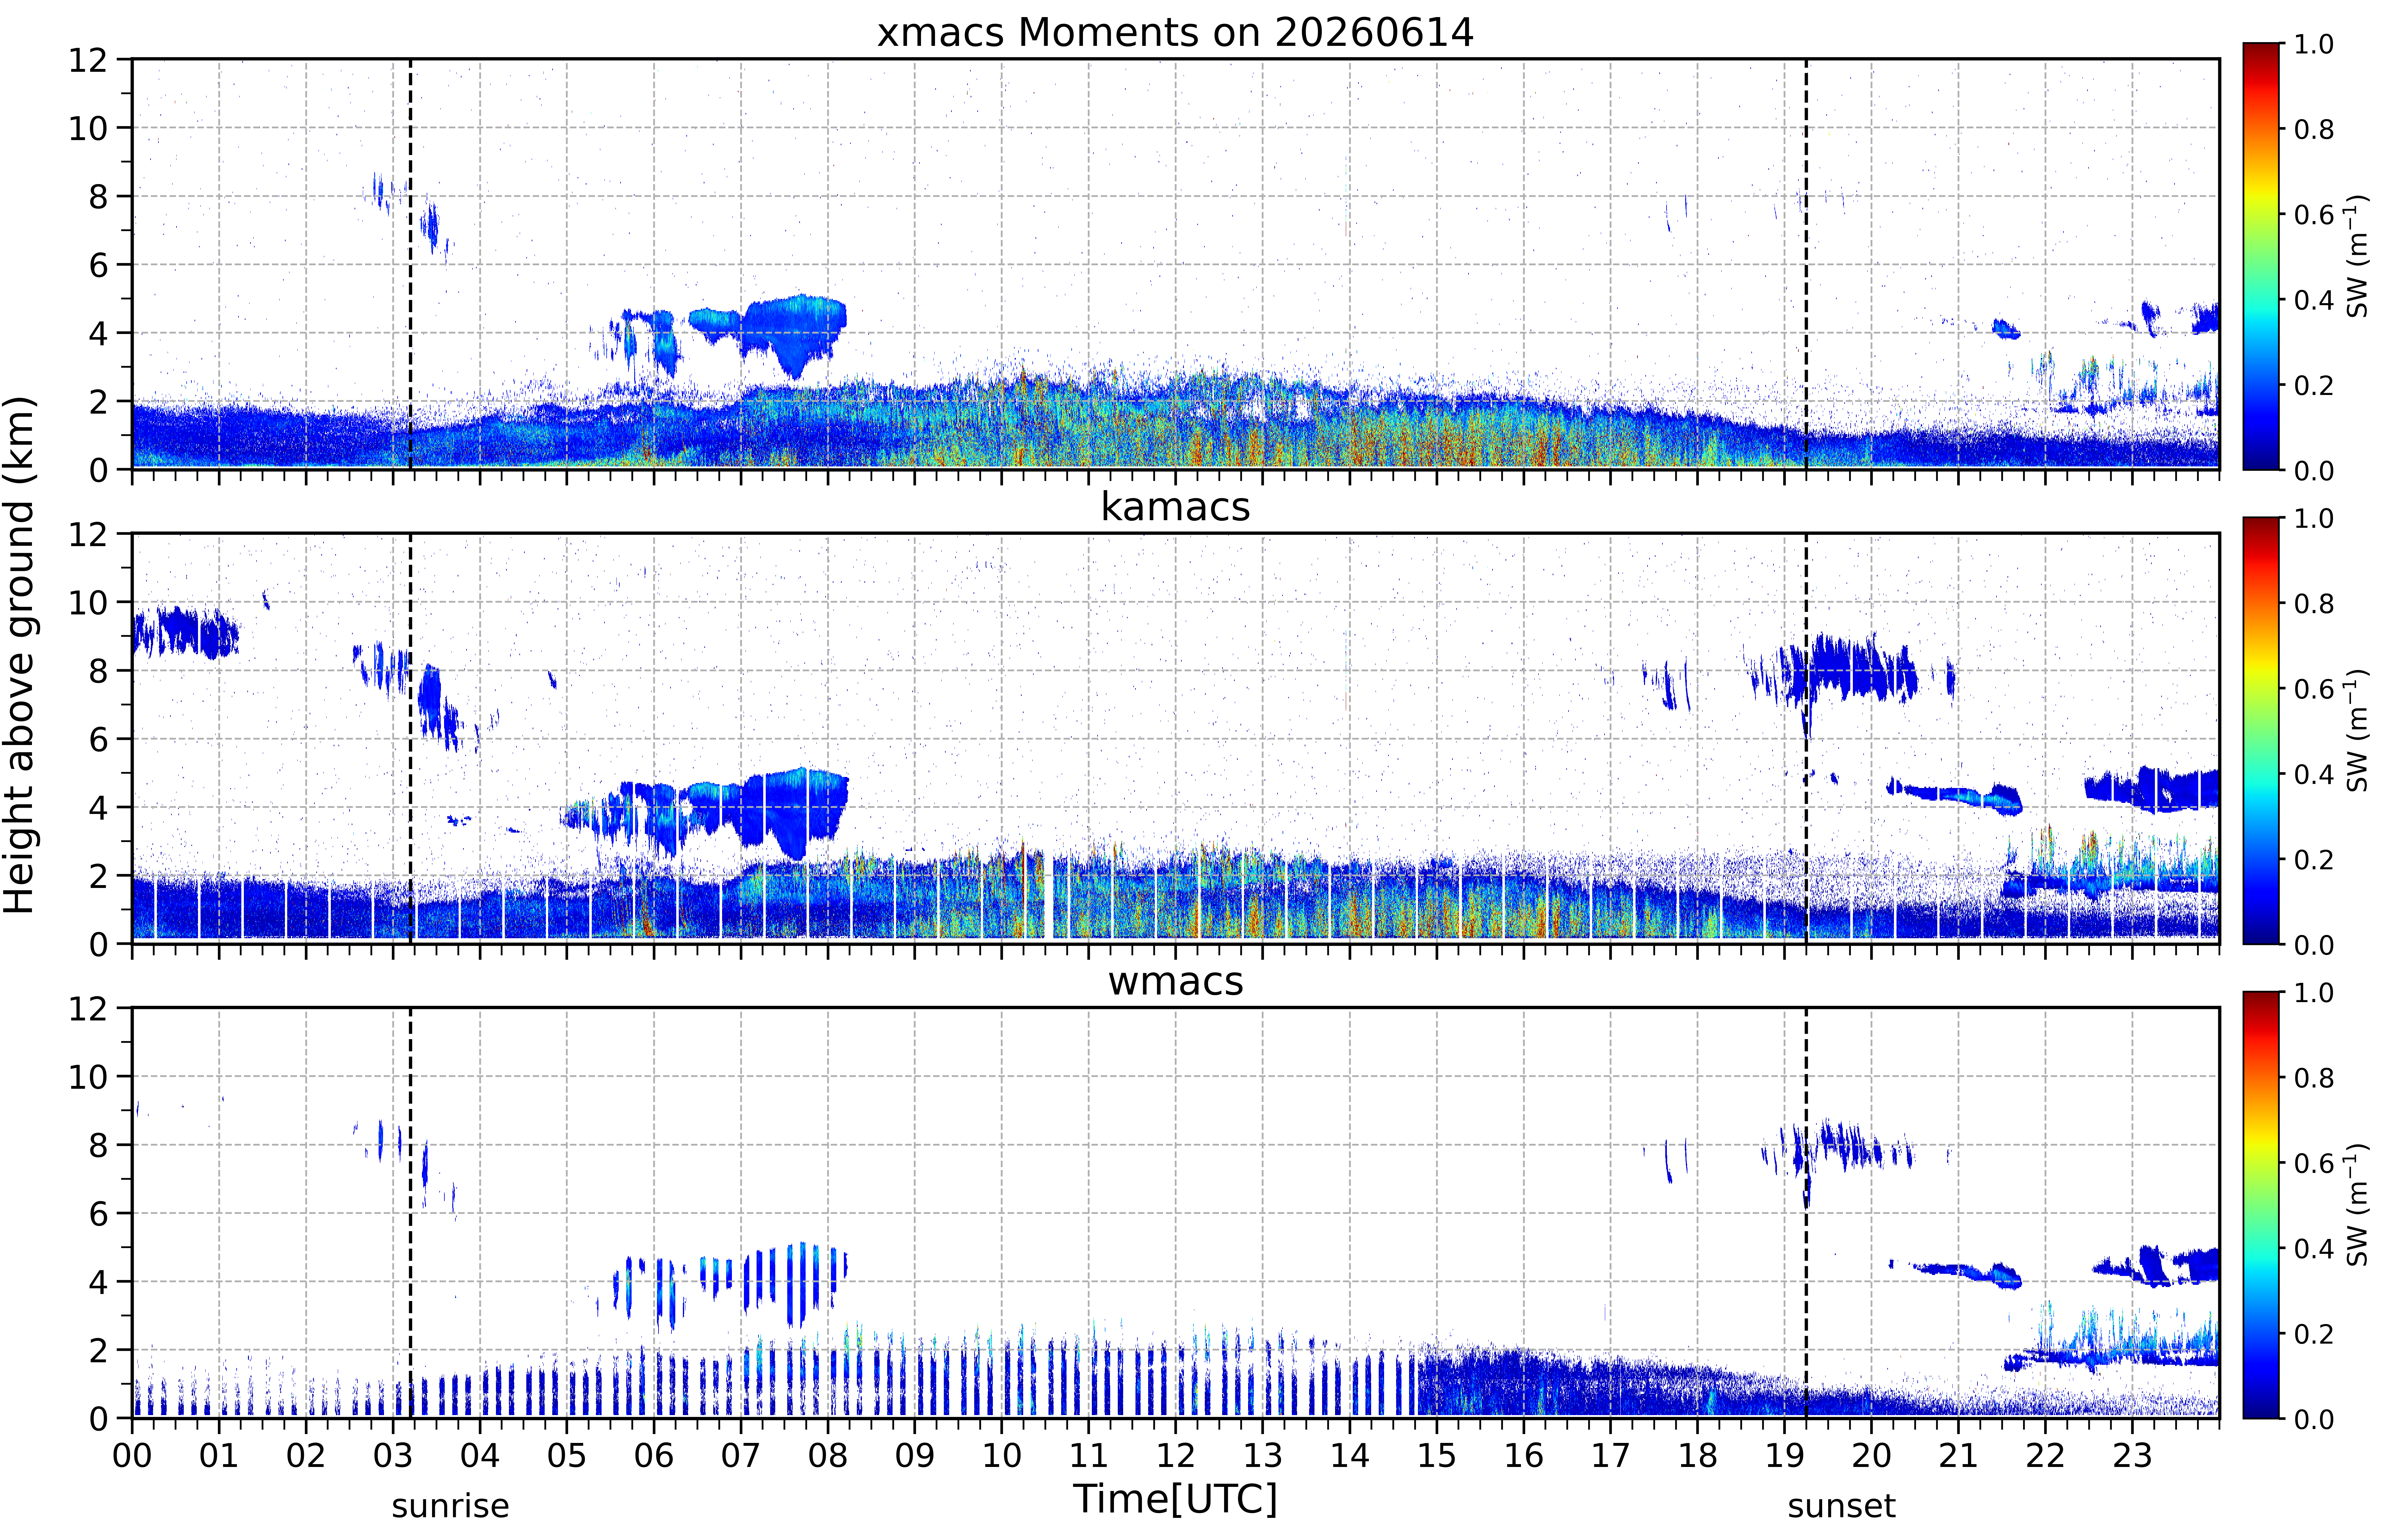
Task: Click the "03" hour tick label on time axis
Action: pyautogui.click(x=393, y=1456)
